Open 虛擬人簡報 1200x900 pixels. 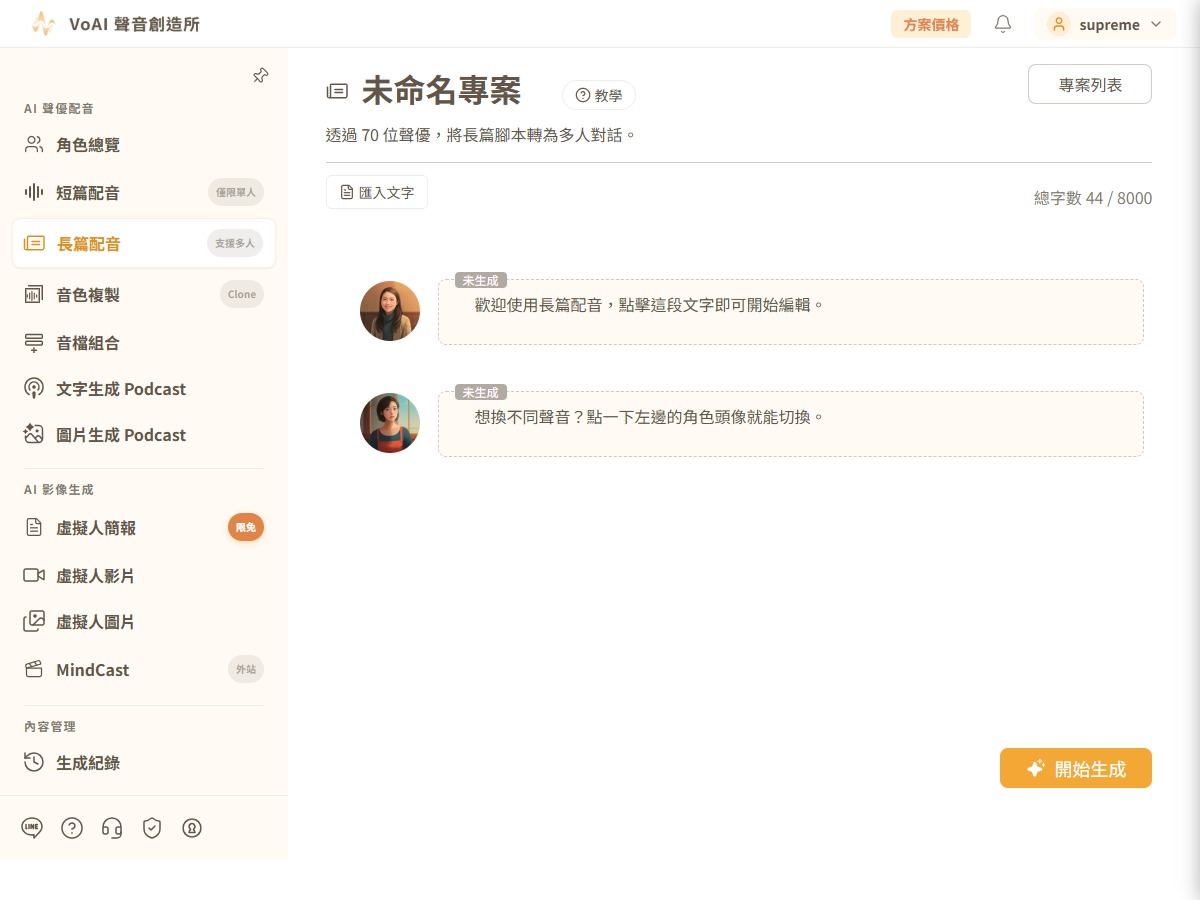(x=144, y=527)
